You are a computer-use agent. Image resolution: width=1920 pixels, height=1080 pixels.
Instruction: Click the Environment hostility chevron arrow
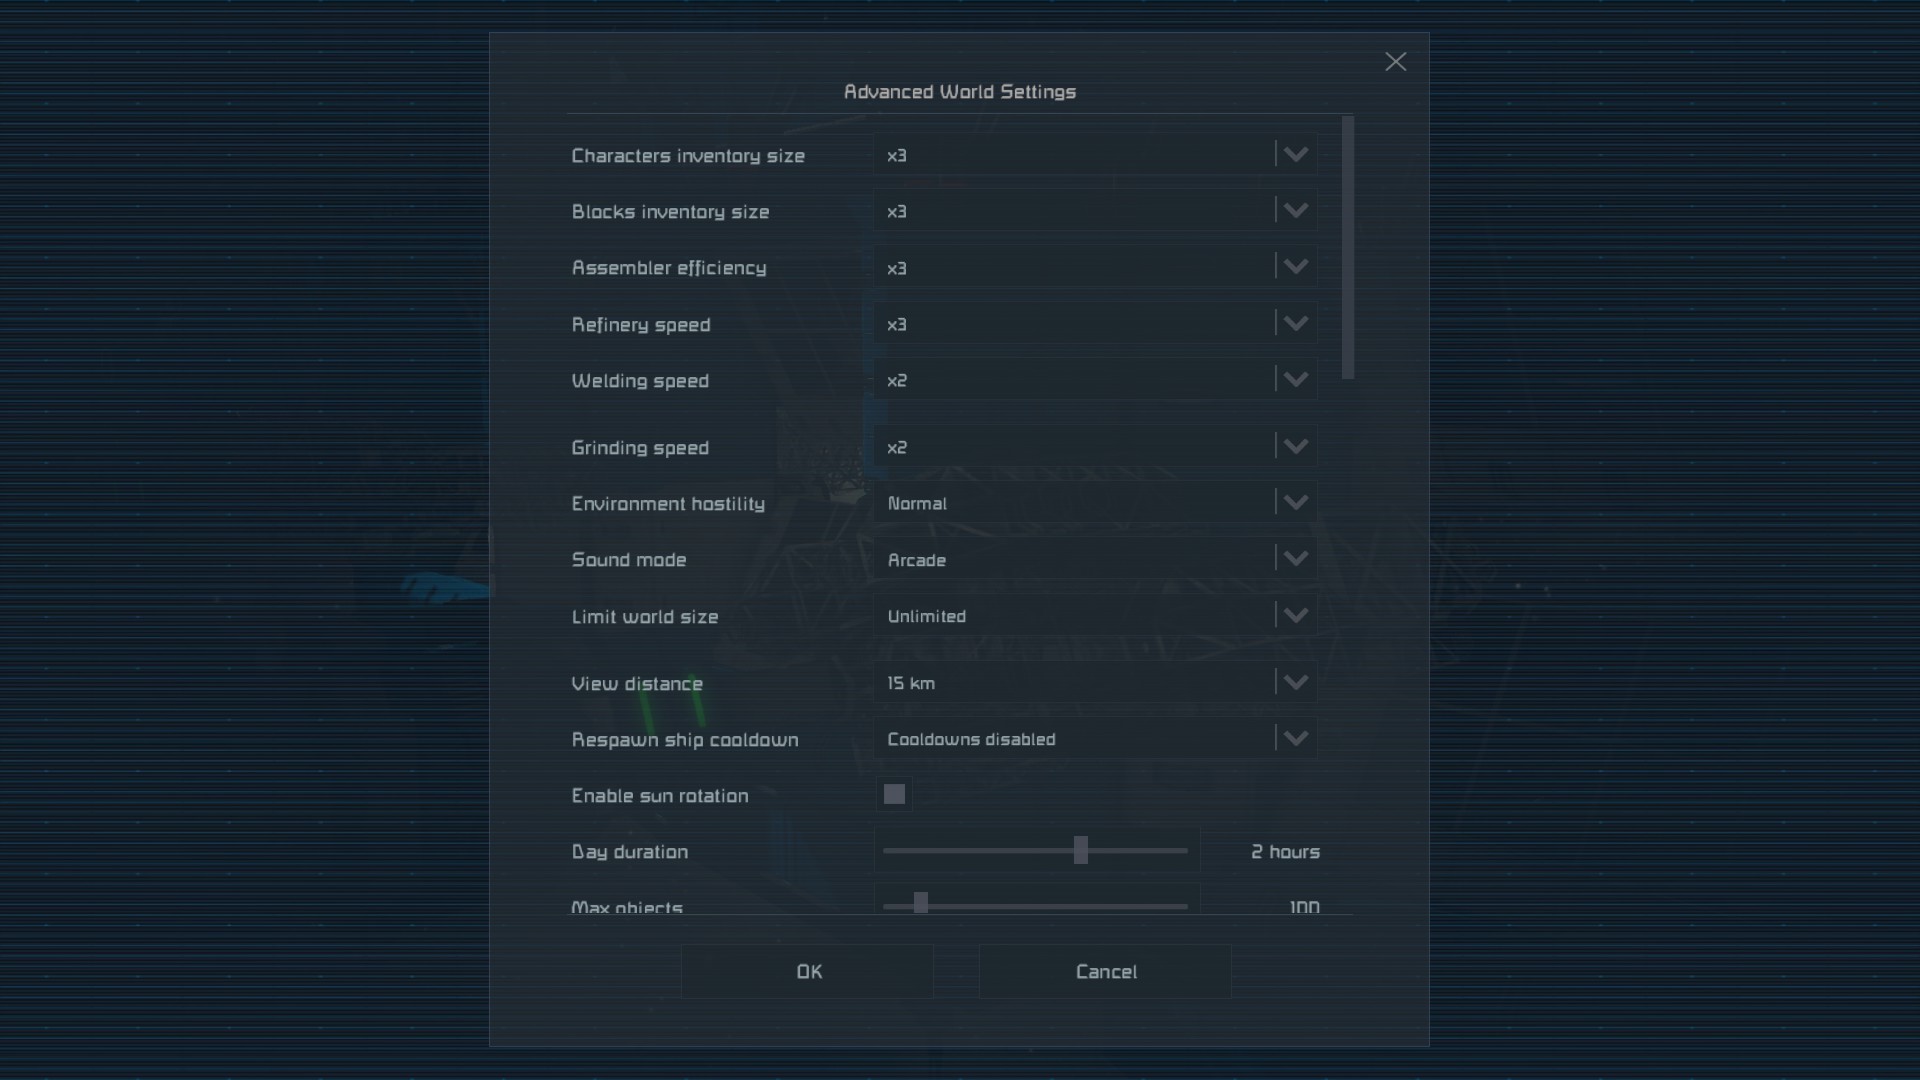point(1295,503)
